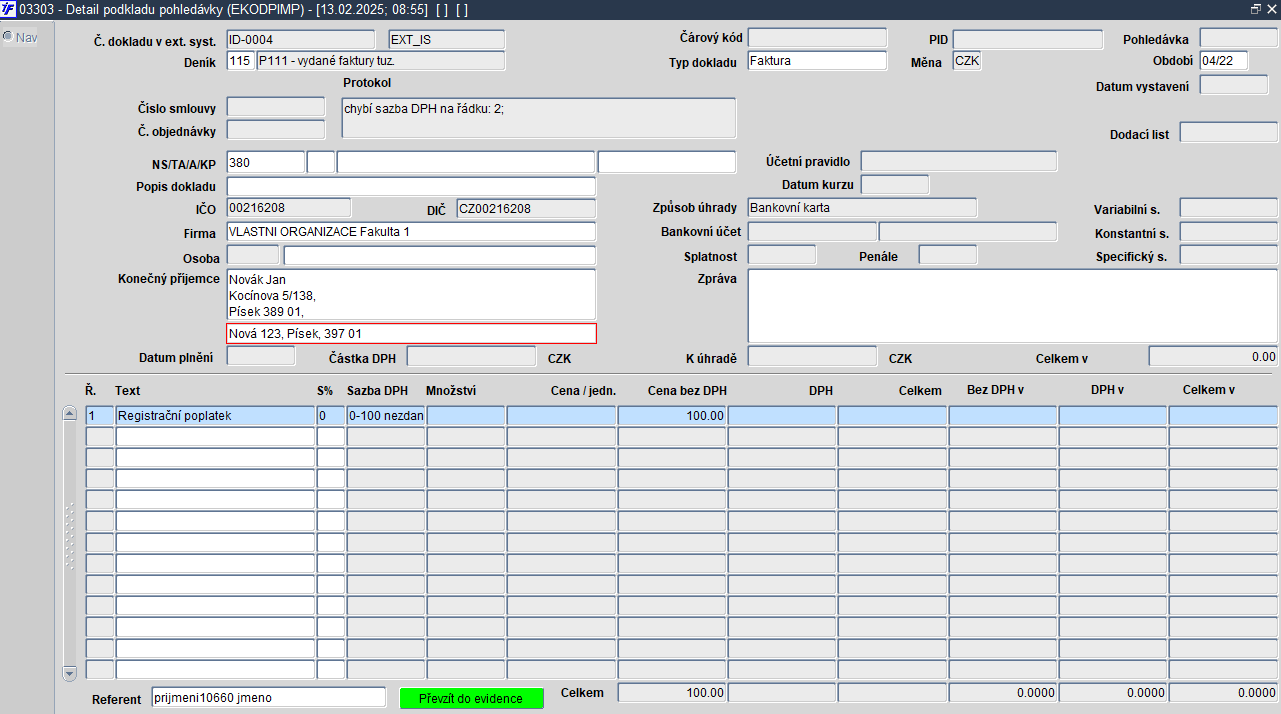Click the Dodací list field
Screen dimensions: 1281x714
[1228, 133]
